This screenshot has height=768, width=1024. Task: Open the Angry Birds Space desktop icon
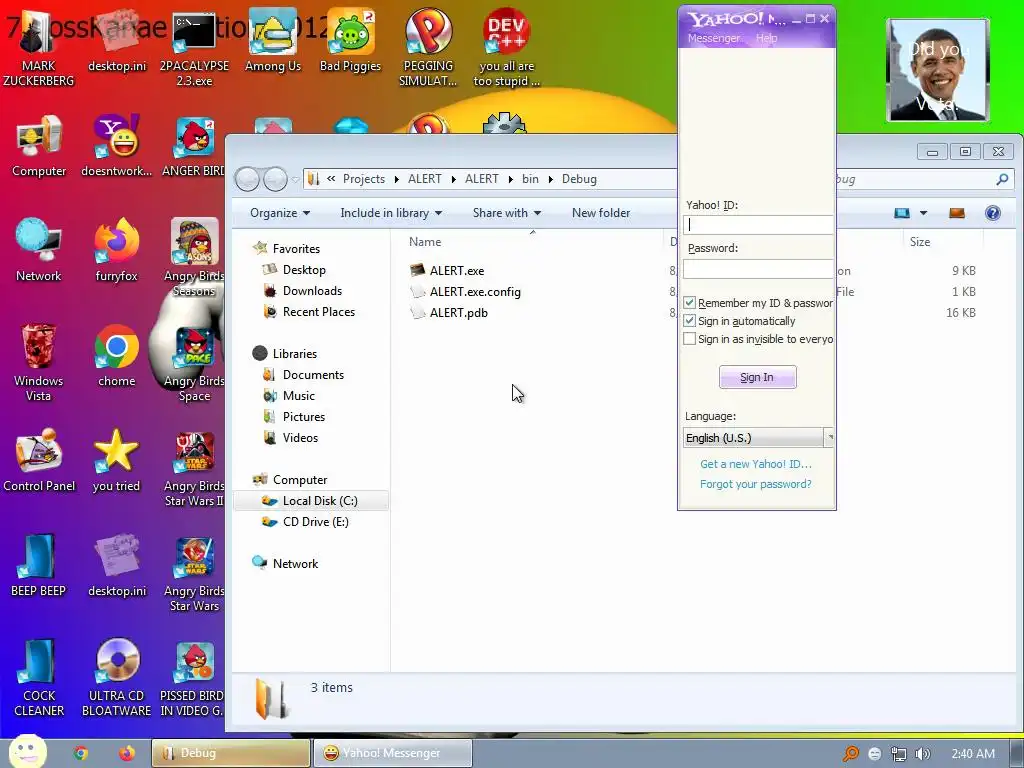coord(194,363)
